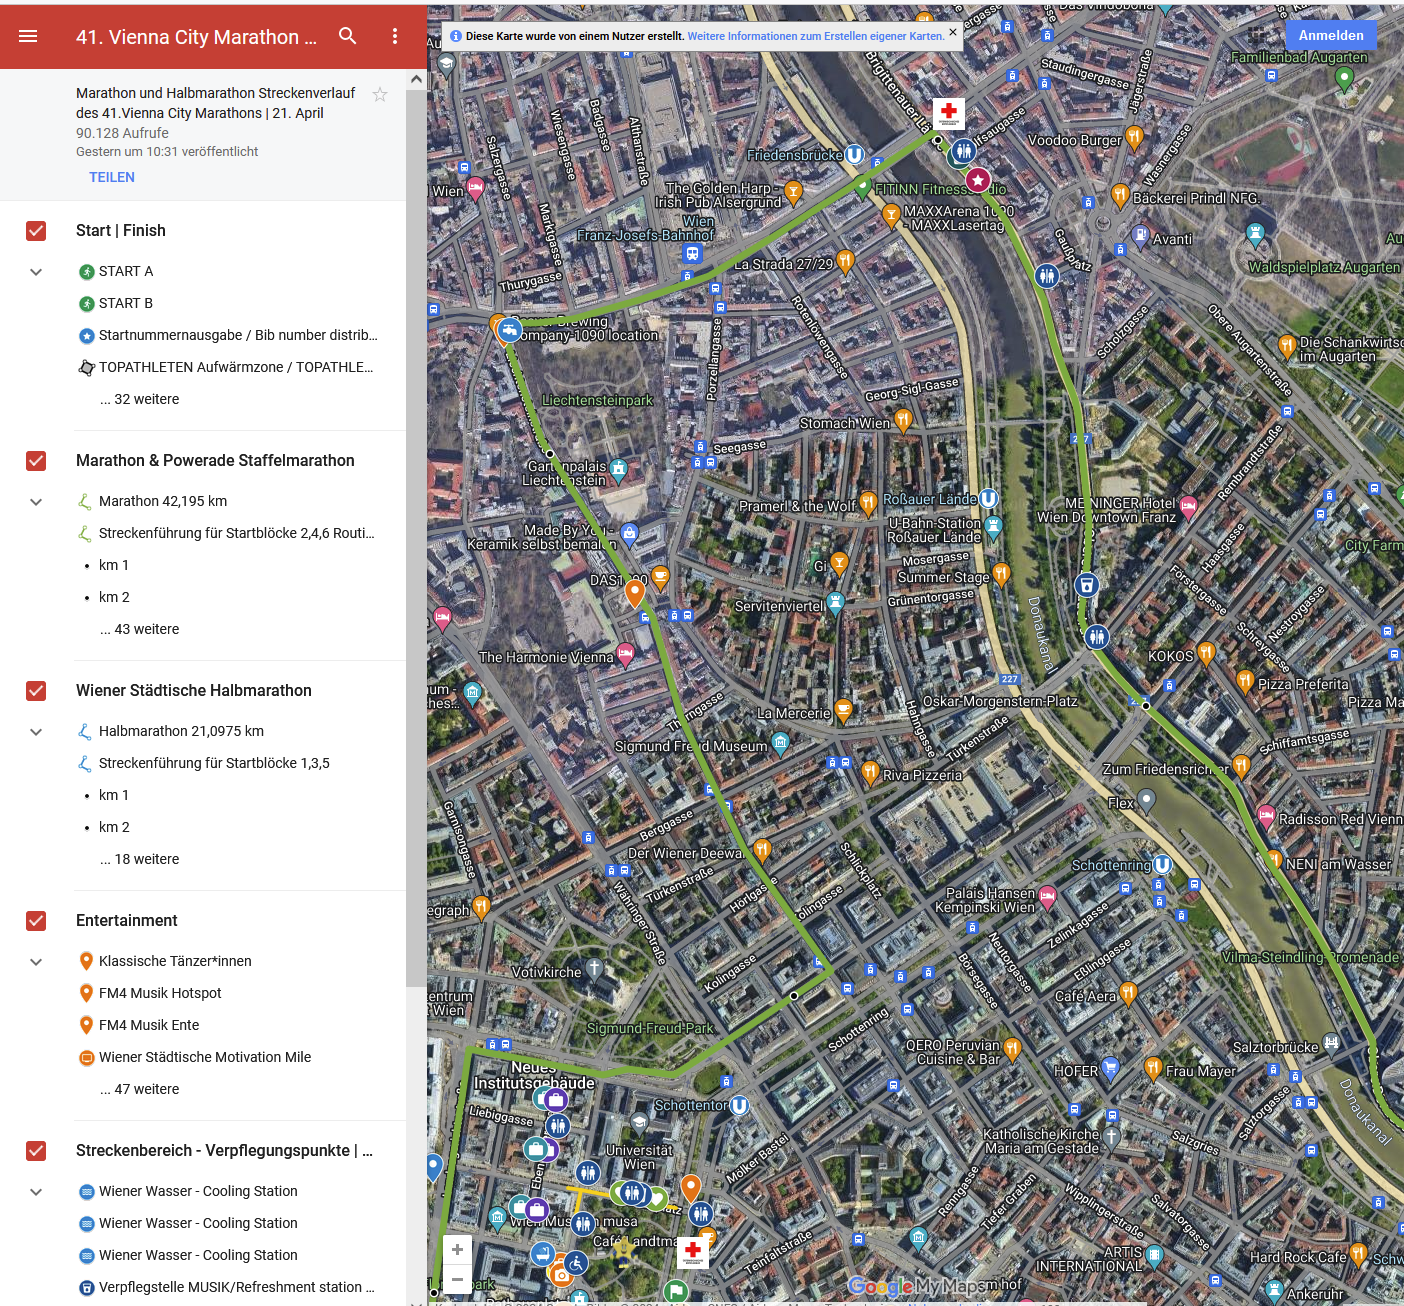Click the Franz-Josefs-Bahnhof train marker
1404x1306 pixels.
(x=692, y=253)
